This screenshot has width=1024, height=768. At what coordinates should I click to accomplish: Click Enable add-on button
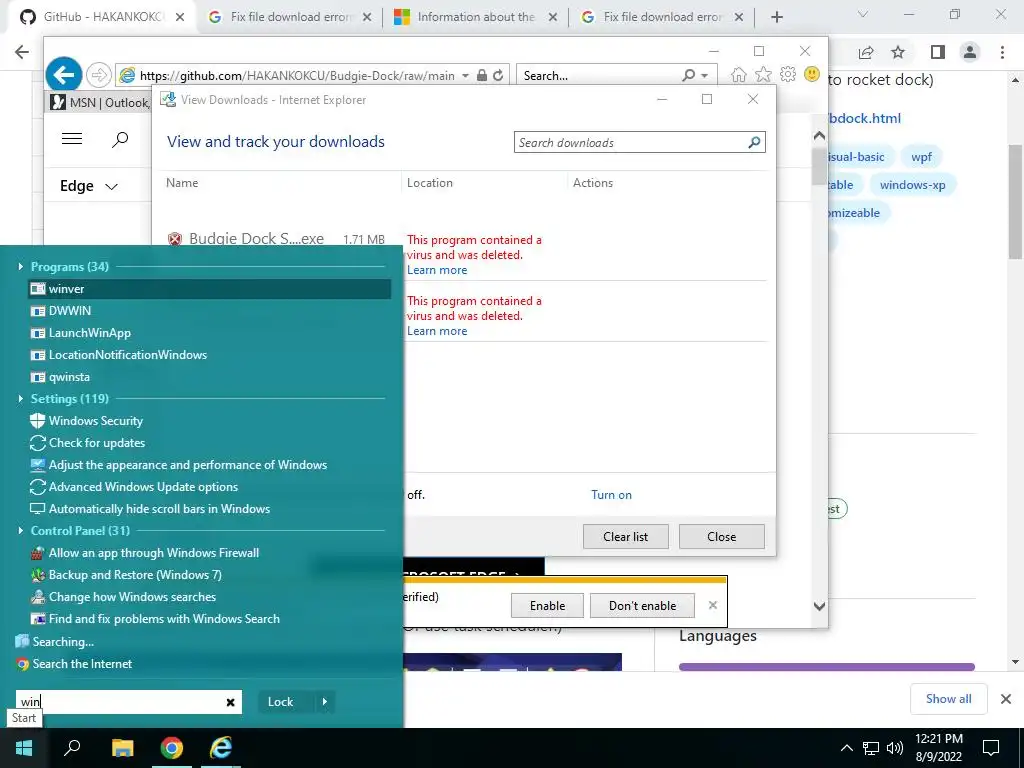point(547,605)
